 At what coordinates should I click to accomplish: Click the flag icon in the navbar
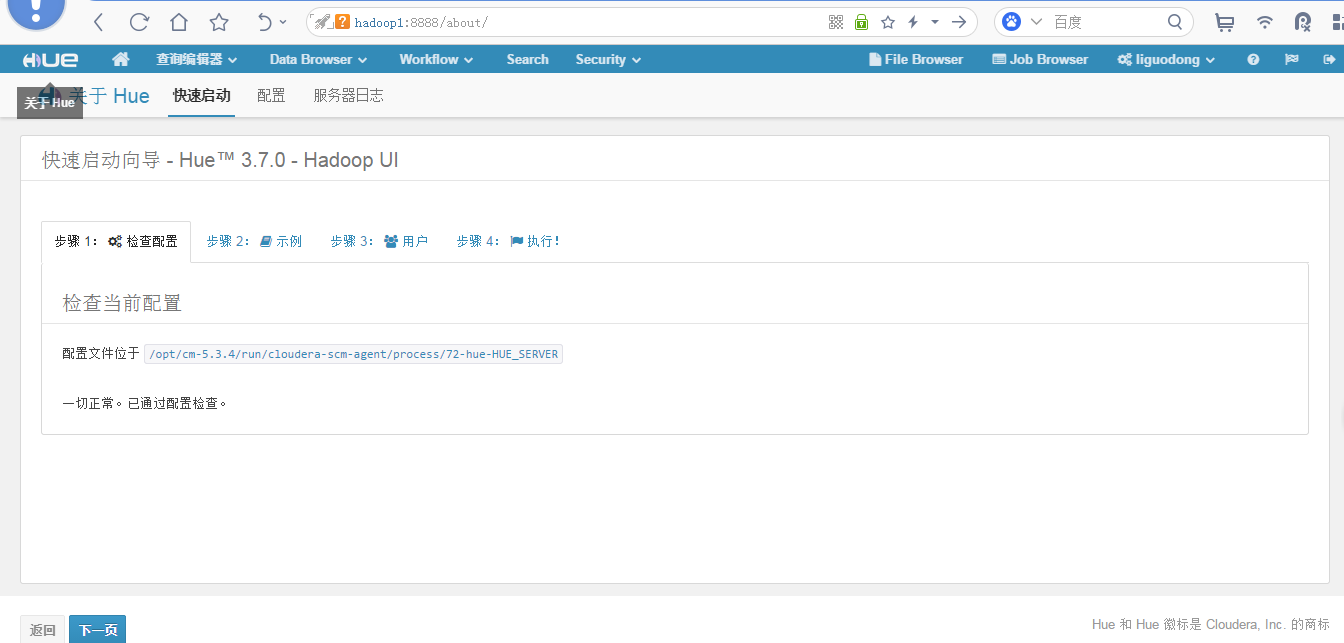click(1291, 60)
